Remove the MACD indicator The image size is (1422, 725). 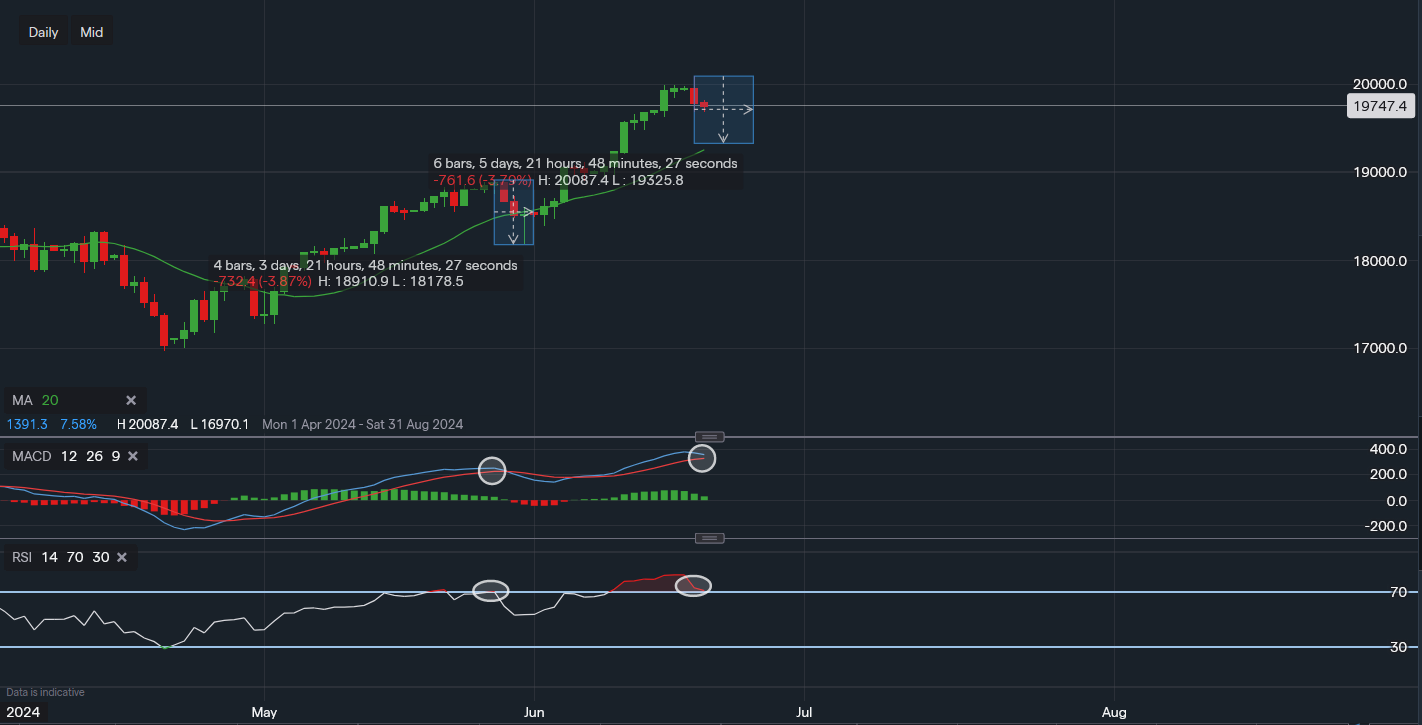pyautogui.click(x=135, y=455)
